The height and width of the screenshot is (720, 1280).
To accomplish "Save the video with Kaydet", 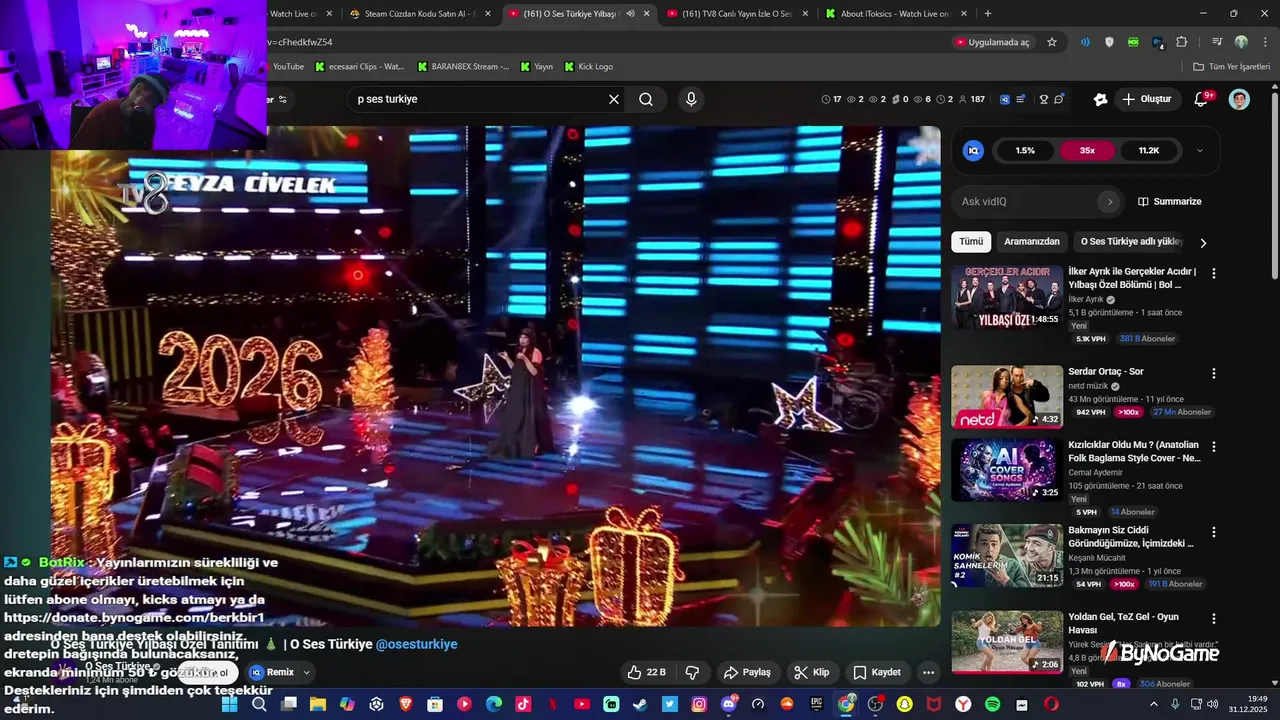I will (x=877, y=672).
